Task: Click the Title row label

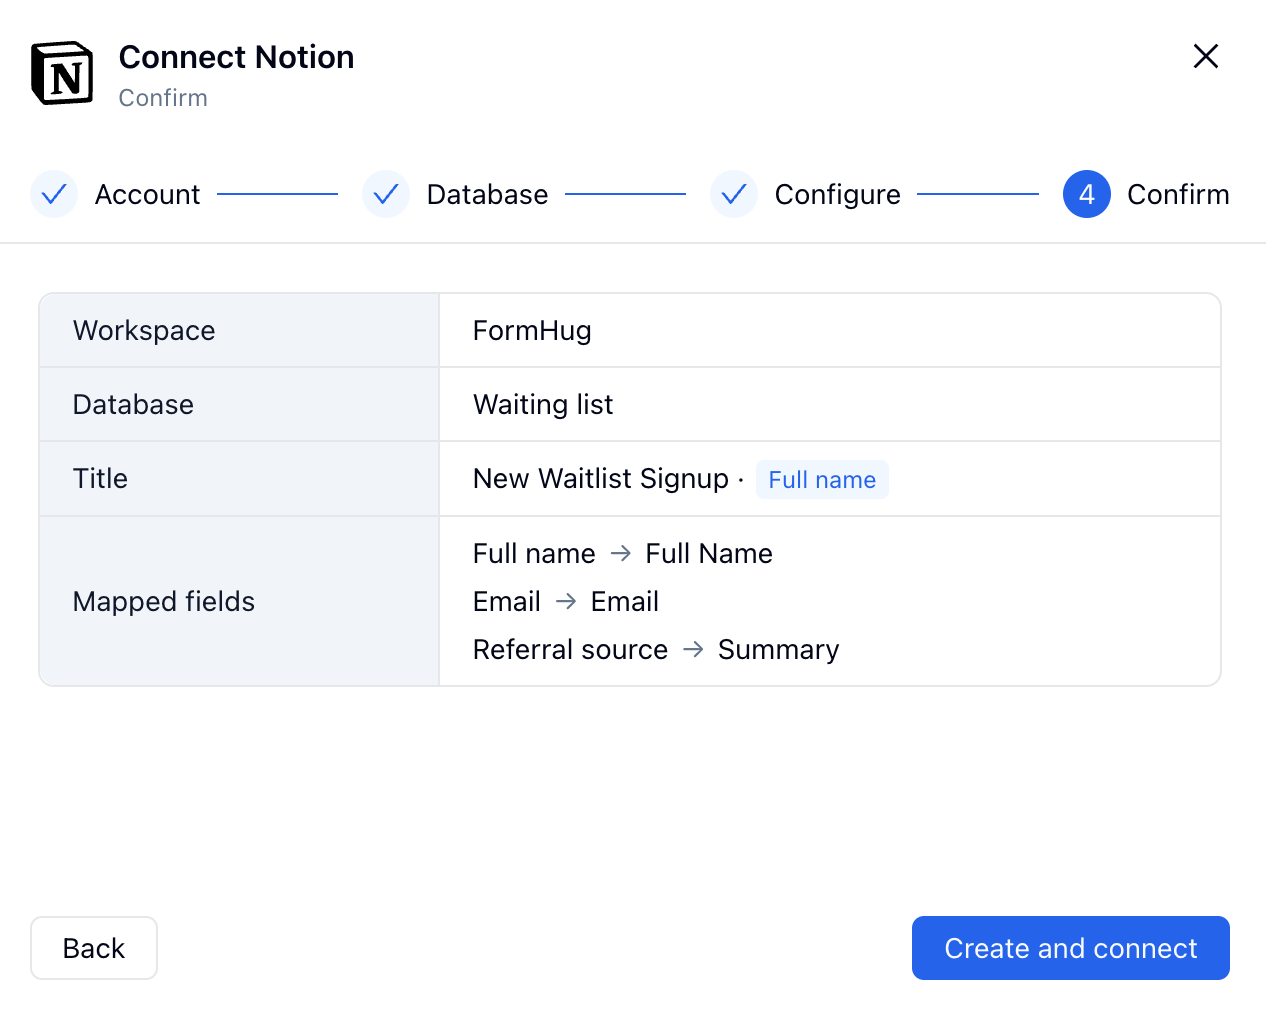Action: pos(100,478)
